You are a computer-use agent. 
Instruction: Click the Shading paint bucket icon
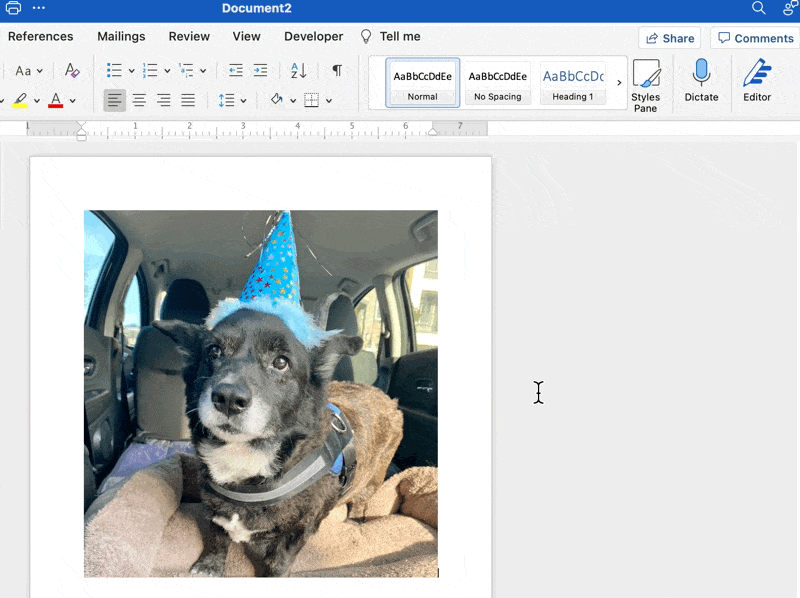277,99
